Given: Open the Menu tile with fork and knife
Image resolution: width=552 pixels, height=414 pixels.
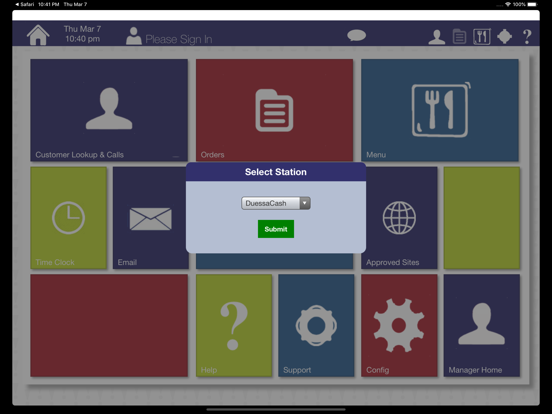Looking at the screenshot, I should pyautogui.click(x=440, y=110).
